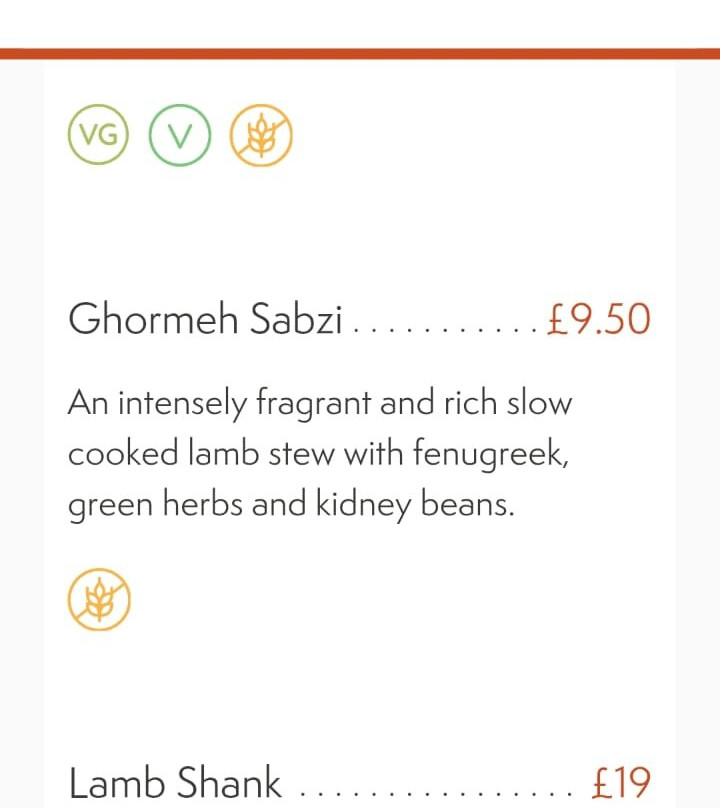Click the circled V vegetarian icon
This screenshot has height=808, width=720.
180,136
